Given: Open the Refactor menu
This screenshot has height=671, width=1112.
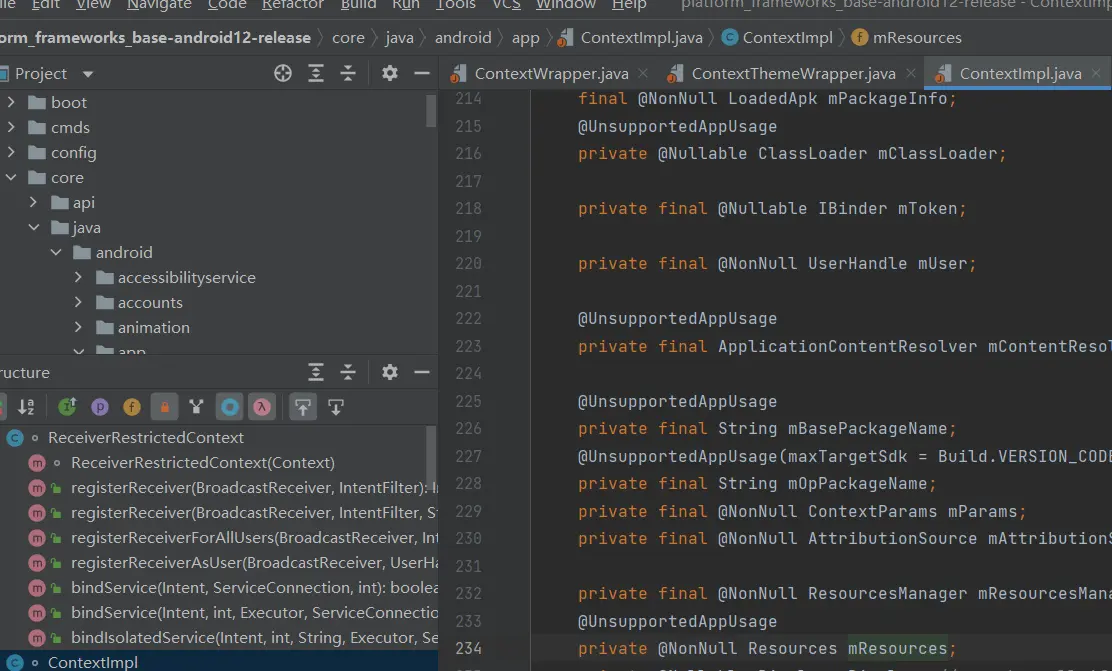Looking at the screenshot, I should (x=292, y=5).
